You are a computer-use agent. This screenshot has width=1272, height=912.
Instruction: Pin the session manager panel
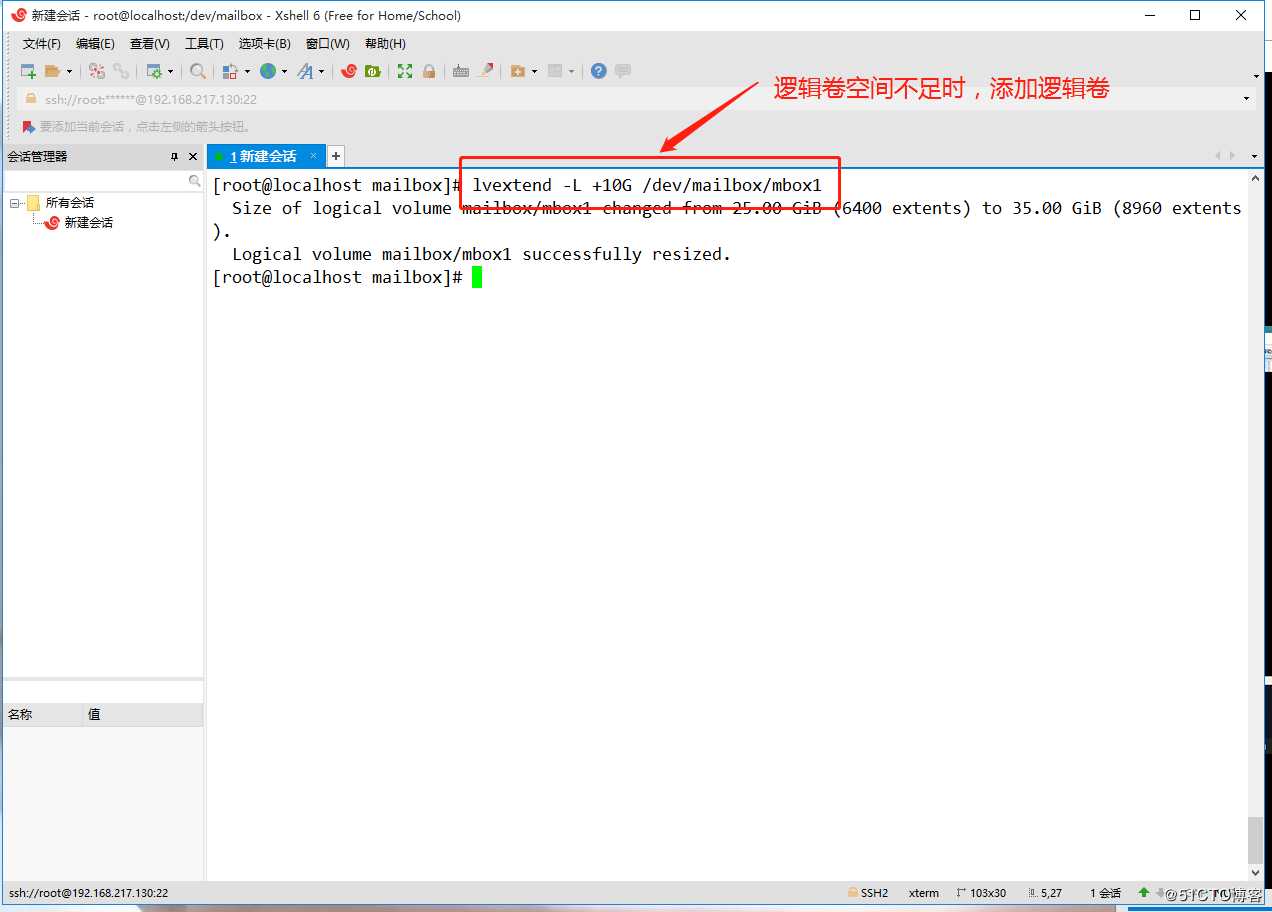point(174,156)
